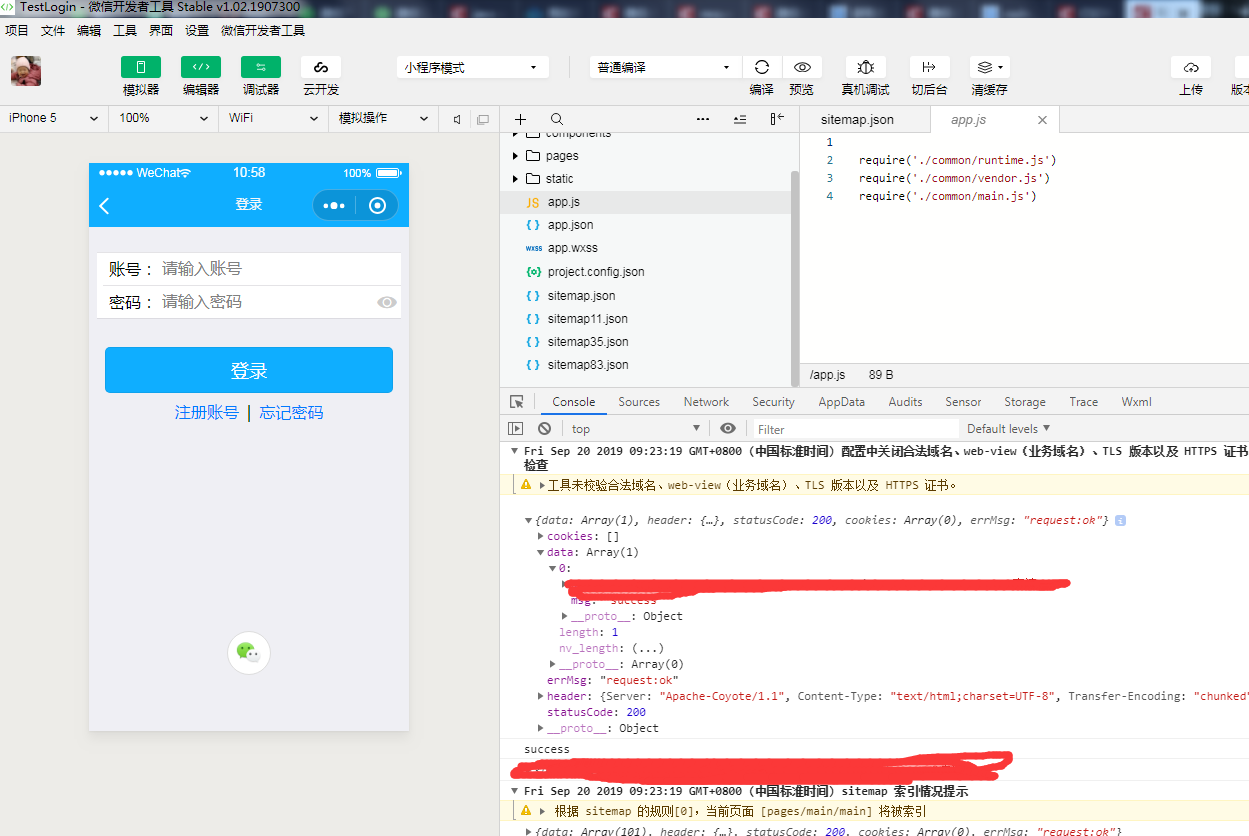Click the 切后台 switch background icon
The height and width of the screenshot is (836, 1249).
pyautogui.click(x=929, y=67)
